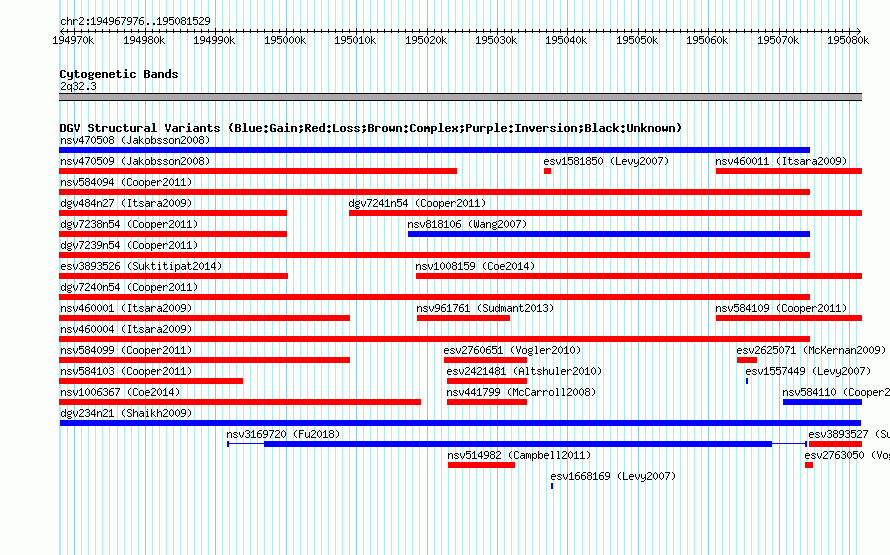Open the nsv460004 (Itsara2009) variant
Screen dimensions: 890x555
(126, 329)
